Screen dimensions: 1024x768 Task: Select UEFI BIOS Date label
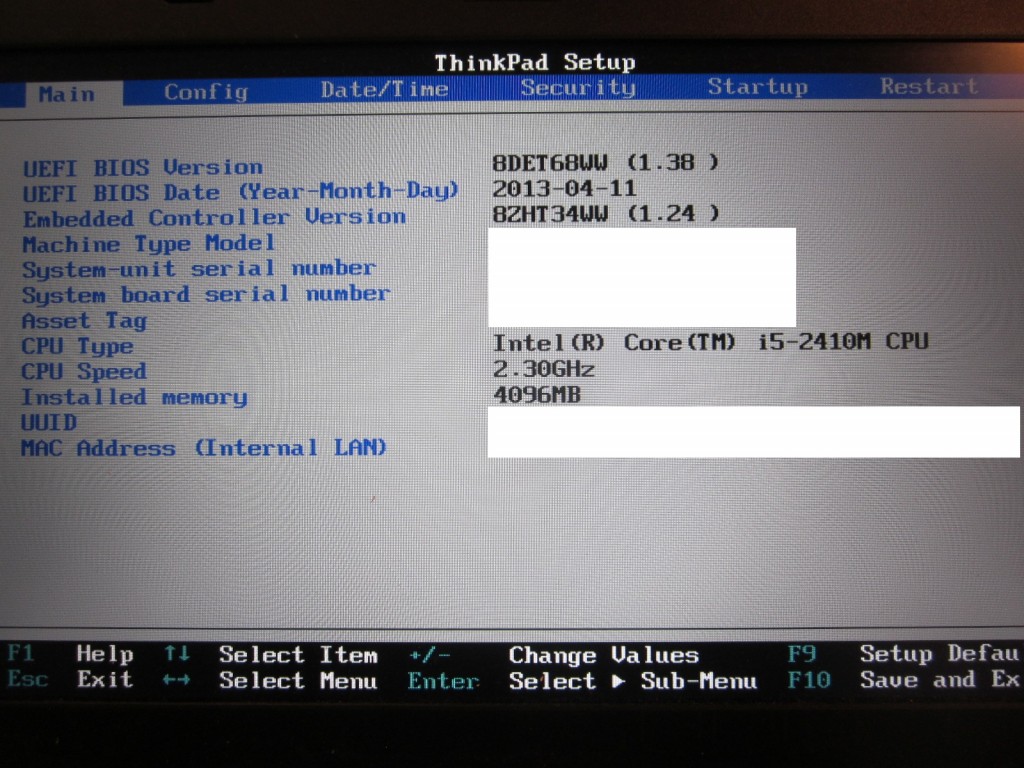241,192
